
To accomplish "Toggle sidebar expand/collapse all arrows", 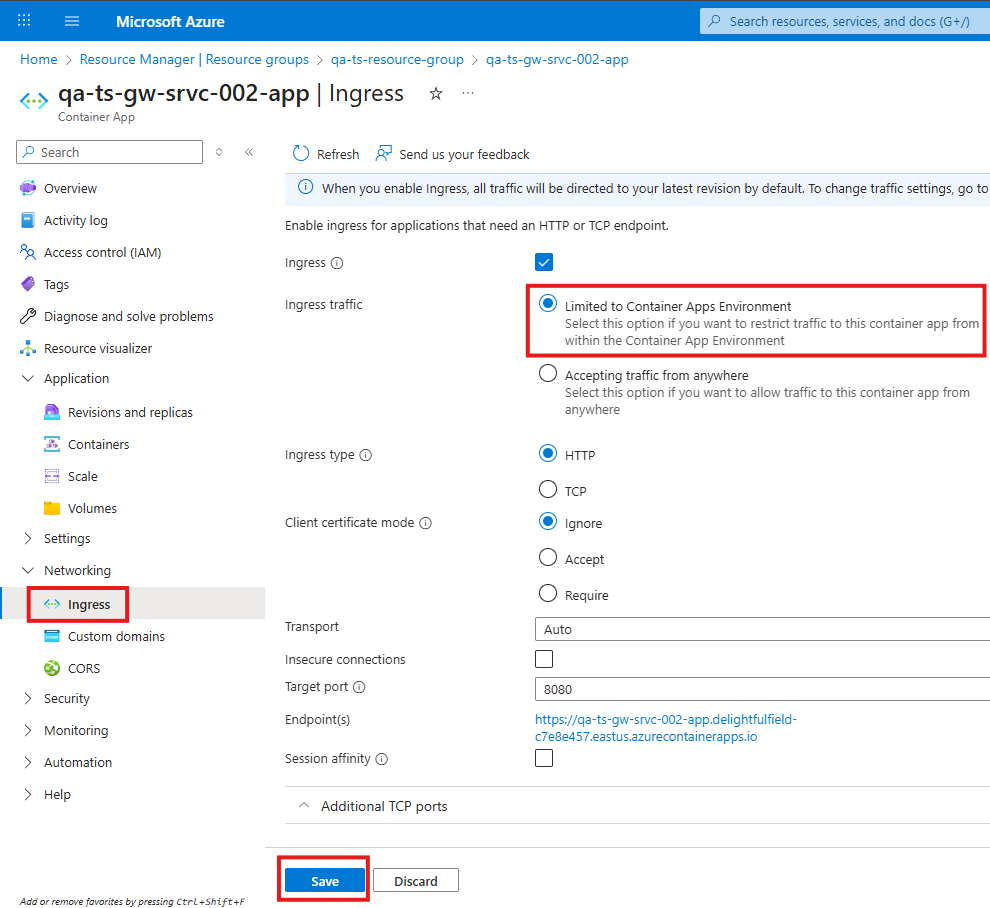I will (219, 152).
